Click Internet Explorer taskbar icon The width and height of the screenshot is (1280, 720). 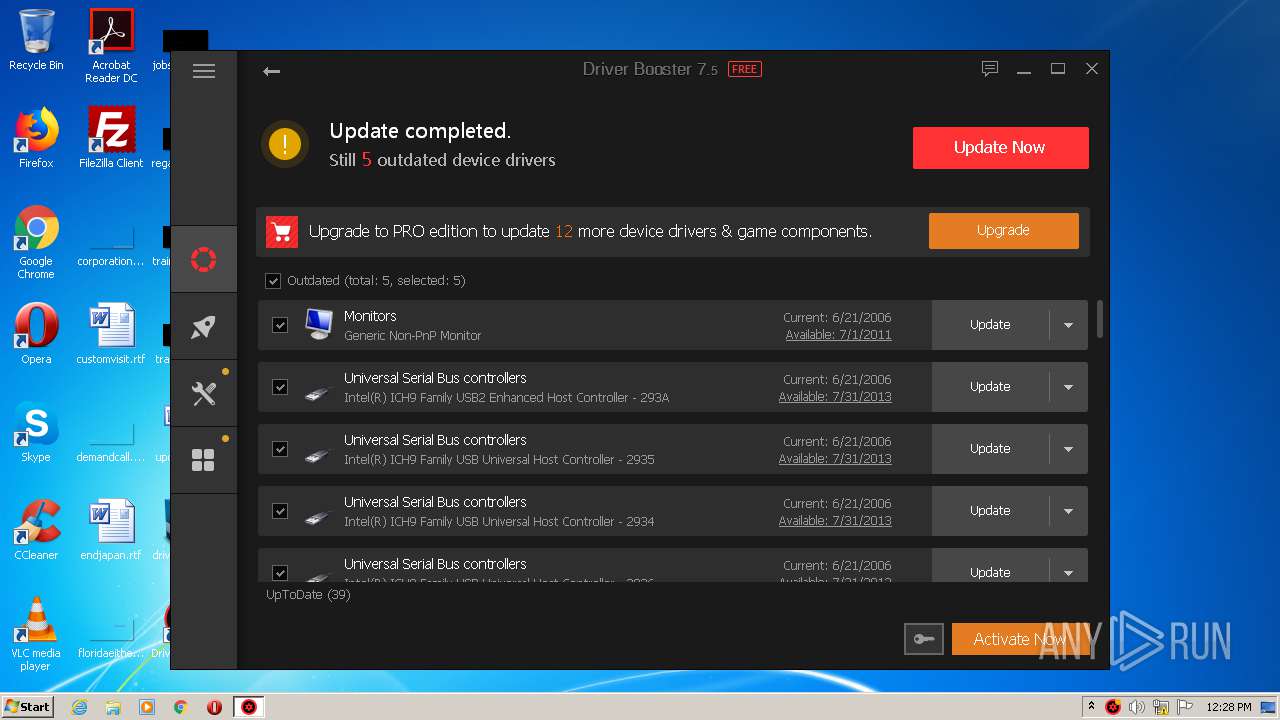coord(79,707)
